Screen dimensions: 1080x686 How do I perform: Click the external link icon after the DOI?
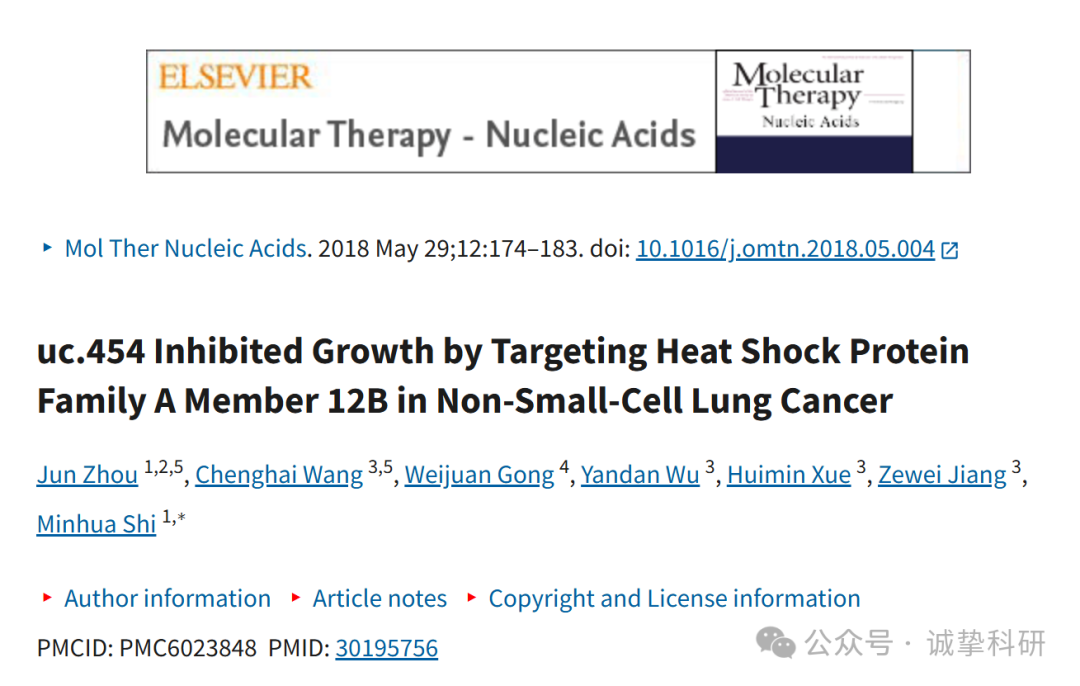(x=950, y=250)
